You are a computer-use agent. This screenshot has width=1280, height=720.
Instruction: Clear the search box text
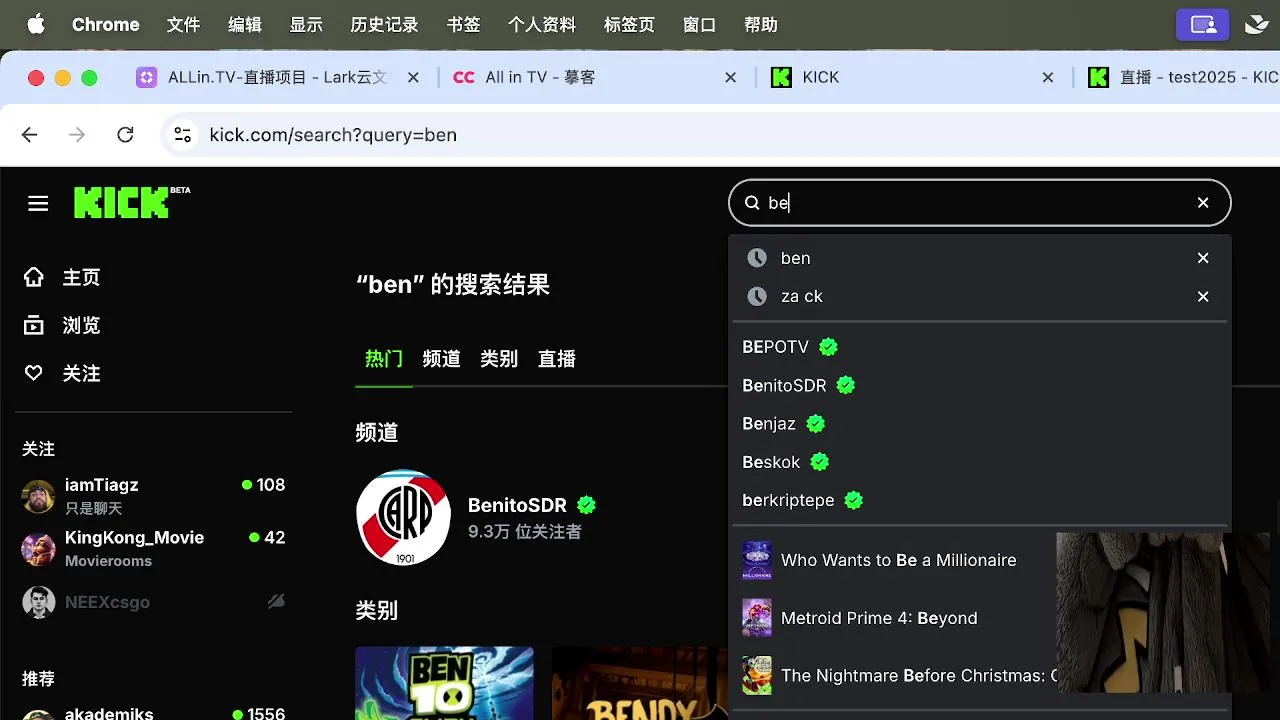tap(1203, 203)
